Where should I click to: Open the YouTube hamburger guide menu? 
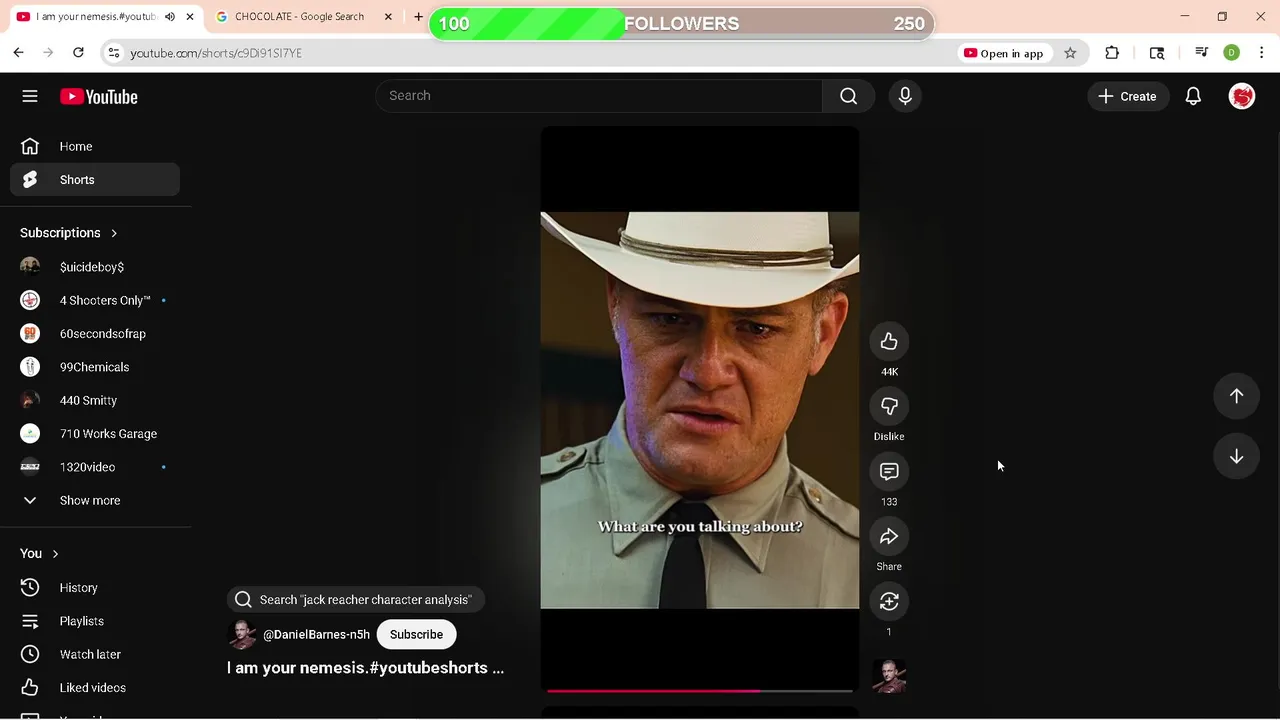coord(30,96)
